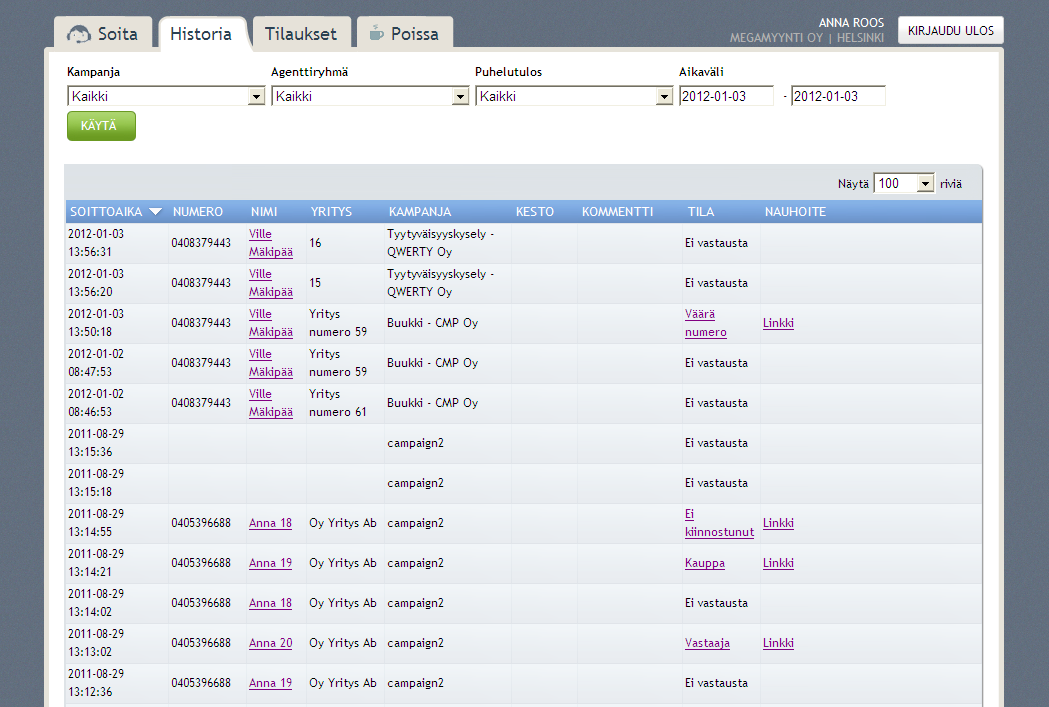Open the Kampanja dropdown

click(166, 96)
